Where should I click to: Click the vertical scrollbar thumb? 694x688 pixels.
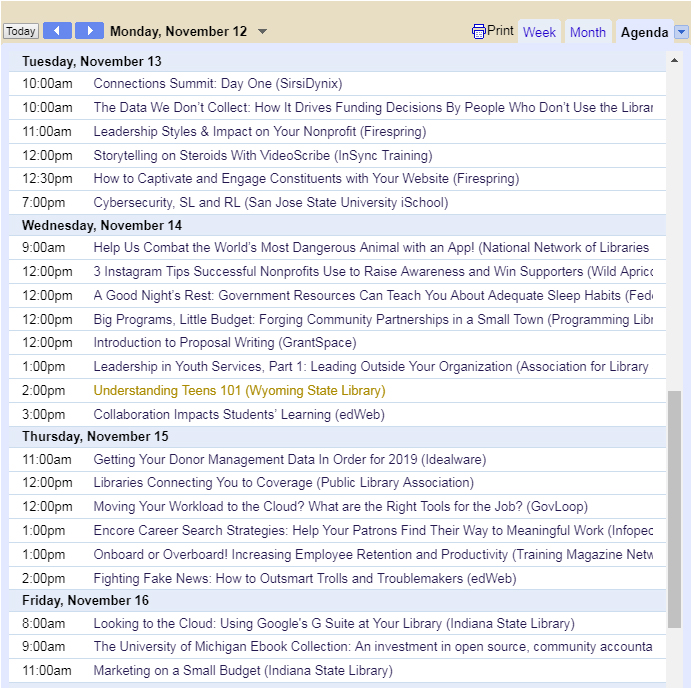(x=675, y=509)
